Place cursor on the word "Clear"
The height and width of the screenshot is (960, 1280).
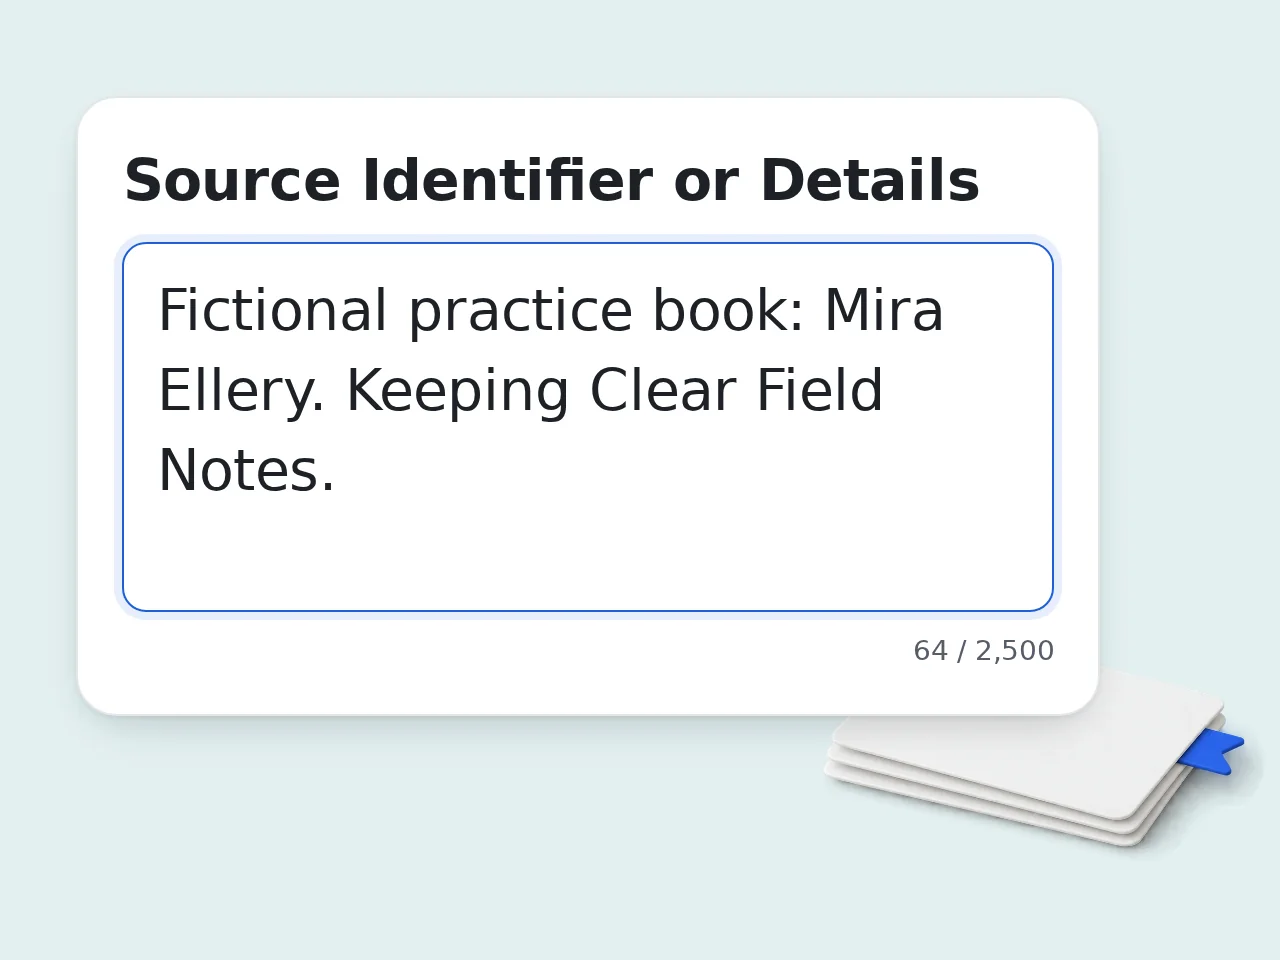(x=662, y=391)
